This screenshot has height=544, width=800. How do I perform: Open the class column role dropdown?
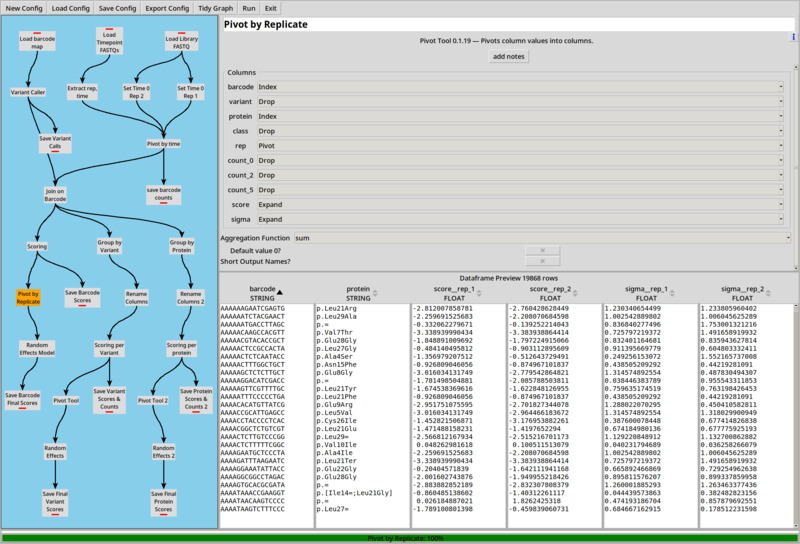tap(520, 131)
